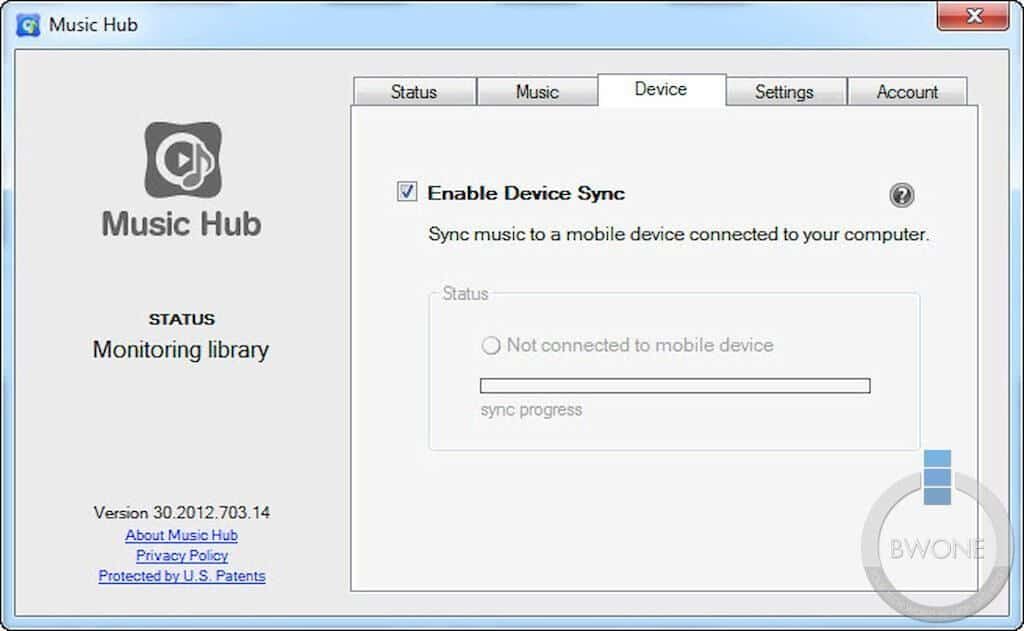Uncheck the Enable Device Sync checkbox
Image resolution: width=1024 pixels, height=631 pixels.
406,192
